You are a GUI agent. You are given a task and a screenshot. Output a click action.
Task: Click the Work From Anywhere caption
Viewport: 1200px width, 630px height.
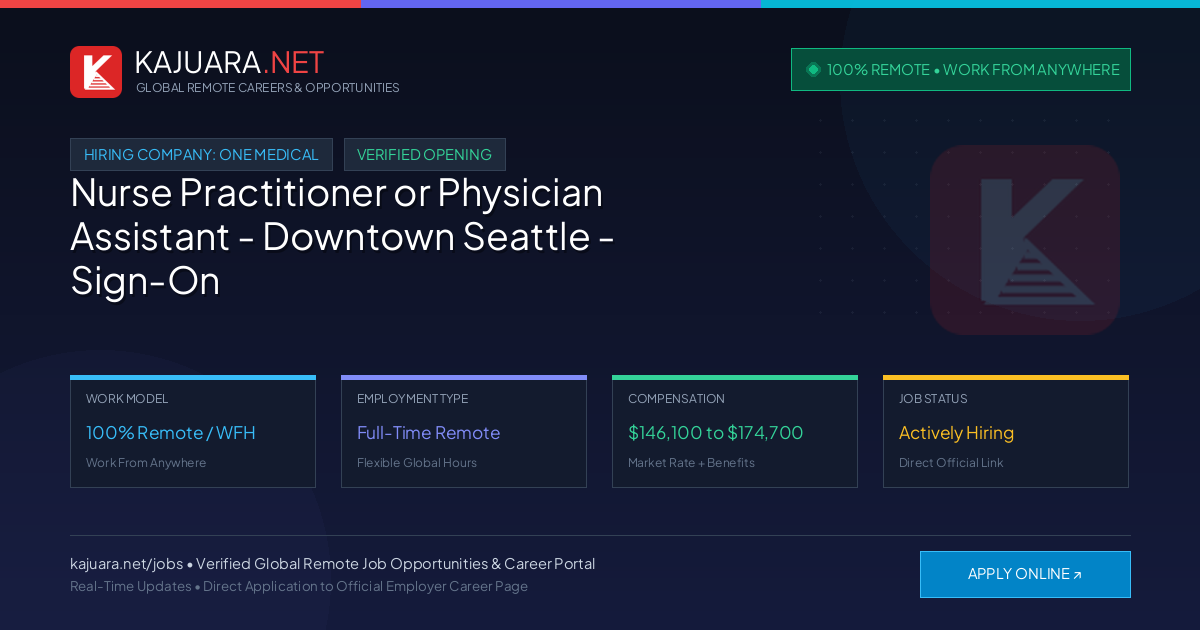click(146, 463)
